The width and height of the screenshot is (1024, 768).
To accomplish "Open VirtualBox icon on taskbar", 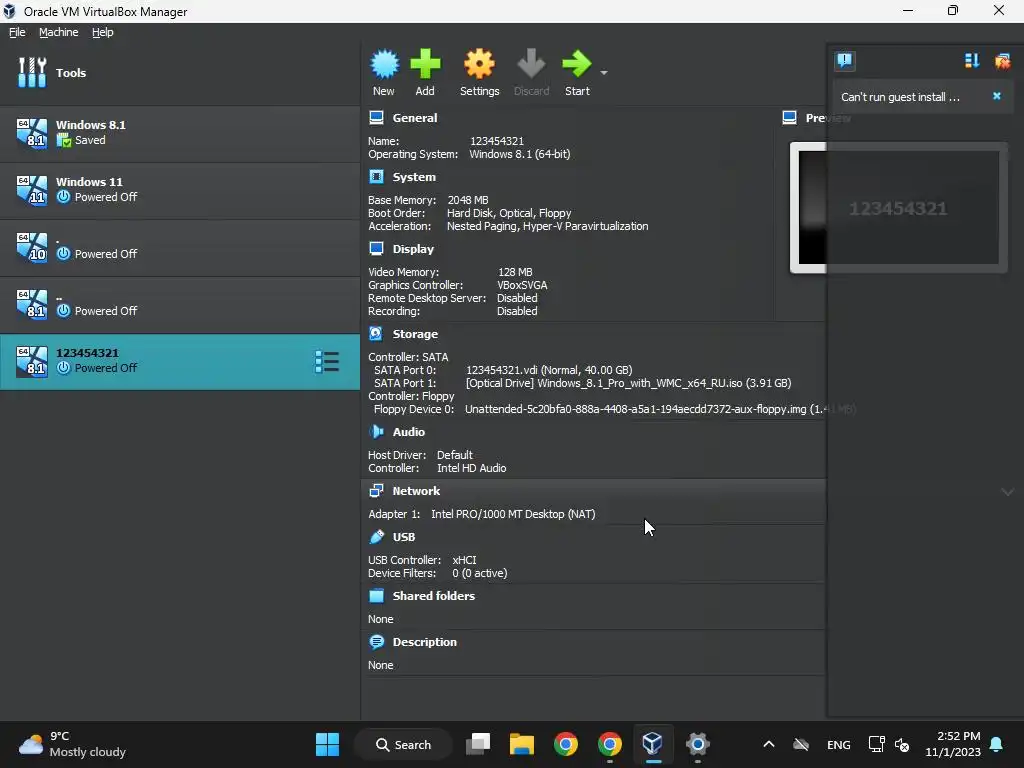I will (652, 744).
